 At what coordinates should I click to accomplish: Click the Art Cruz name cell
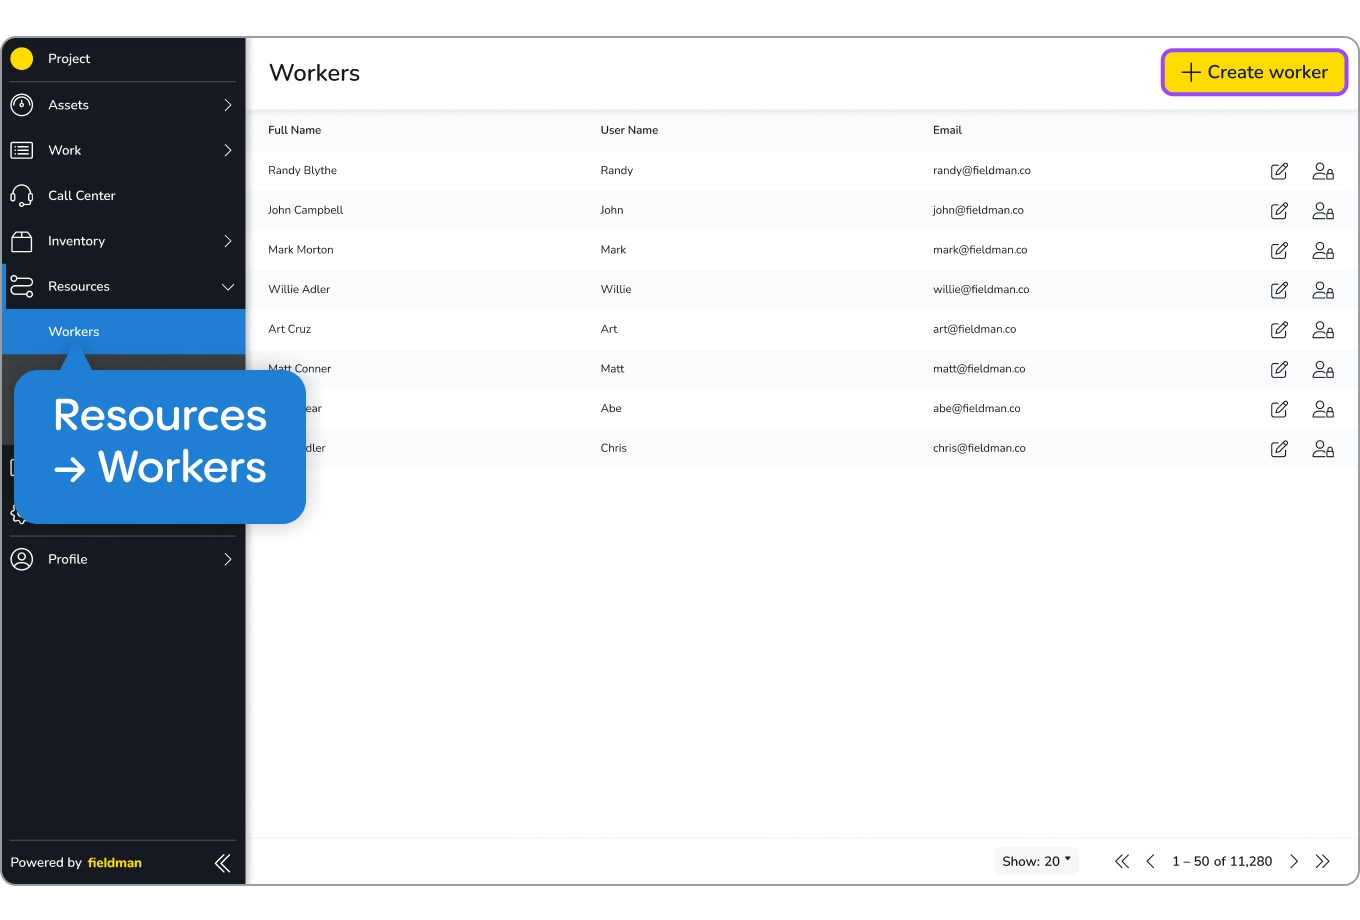tap(289, 329)
